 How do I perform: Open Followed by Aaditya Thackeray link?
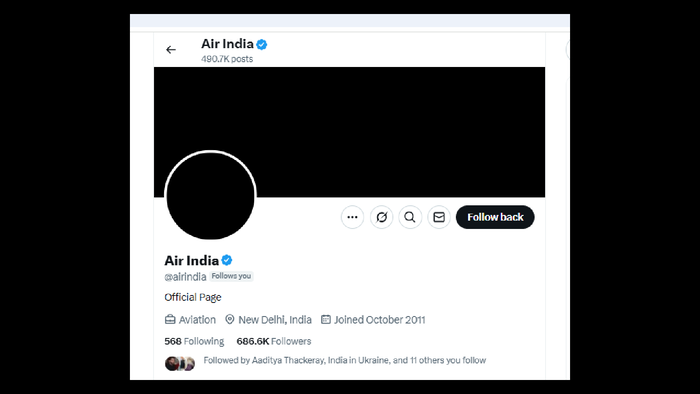click(345, 360)
